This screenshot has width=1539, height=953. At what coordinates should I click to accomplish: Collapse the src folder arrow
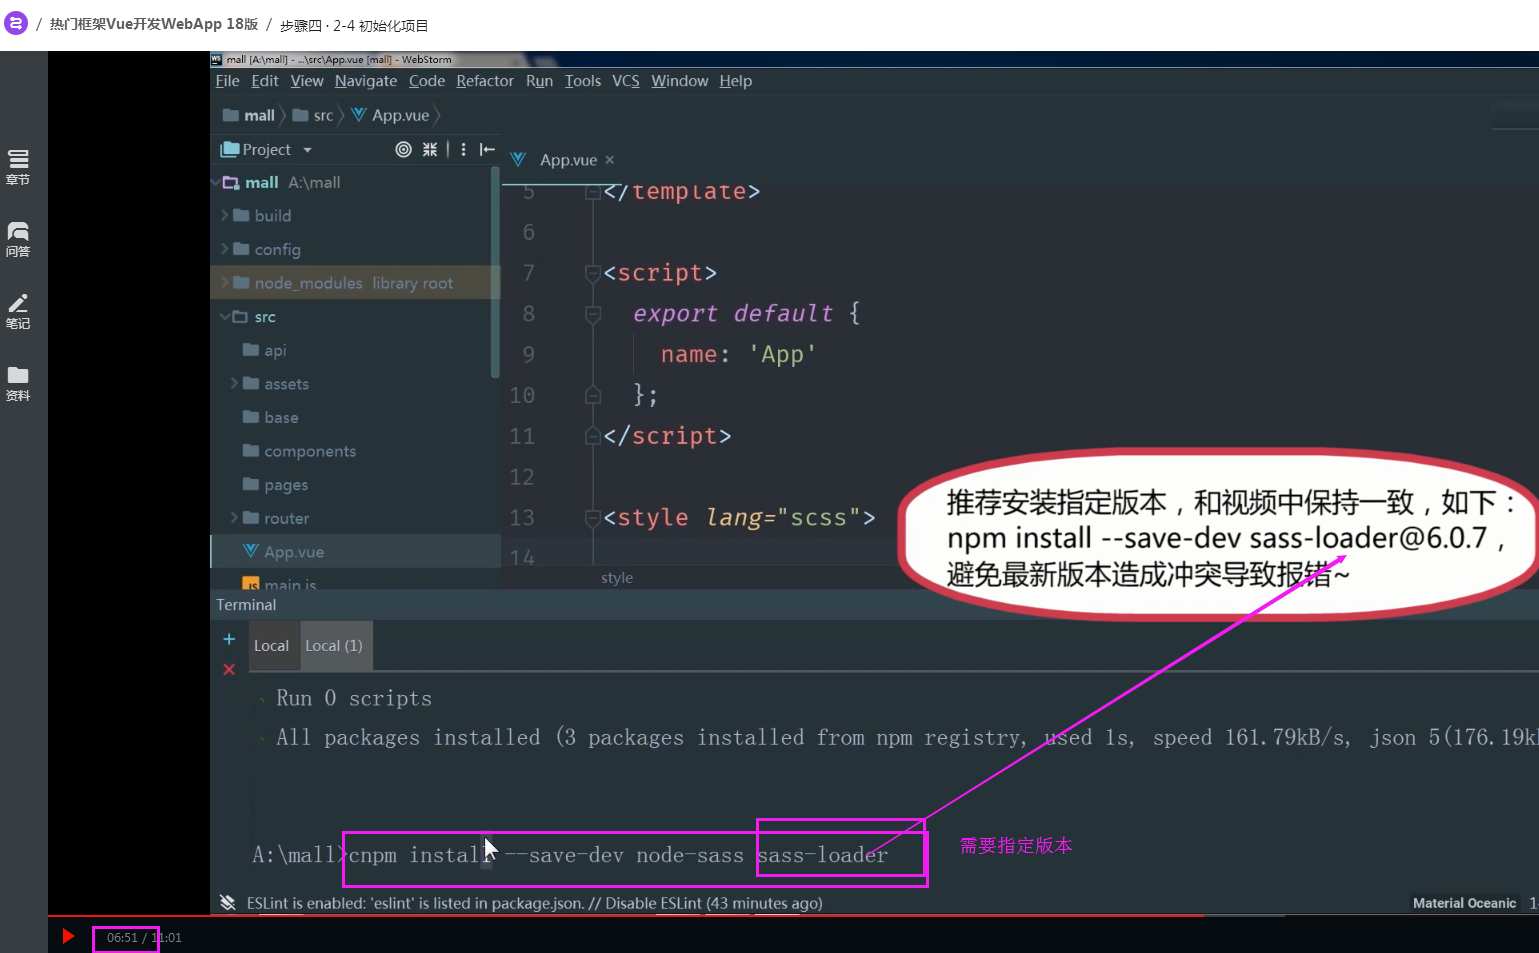(x=224, y=317)
